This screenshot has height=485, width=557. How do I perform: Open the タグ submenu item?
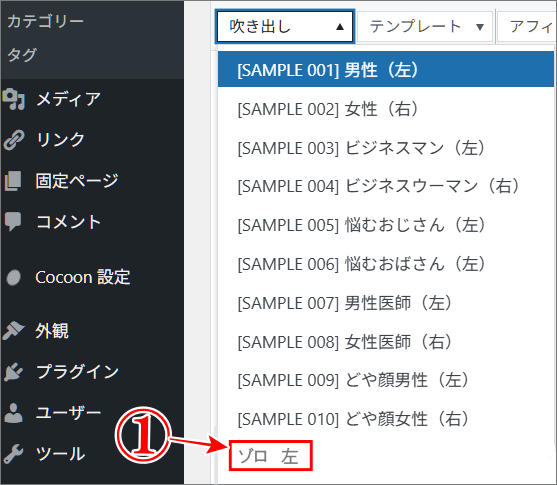(x=22, y=55)
